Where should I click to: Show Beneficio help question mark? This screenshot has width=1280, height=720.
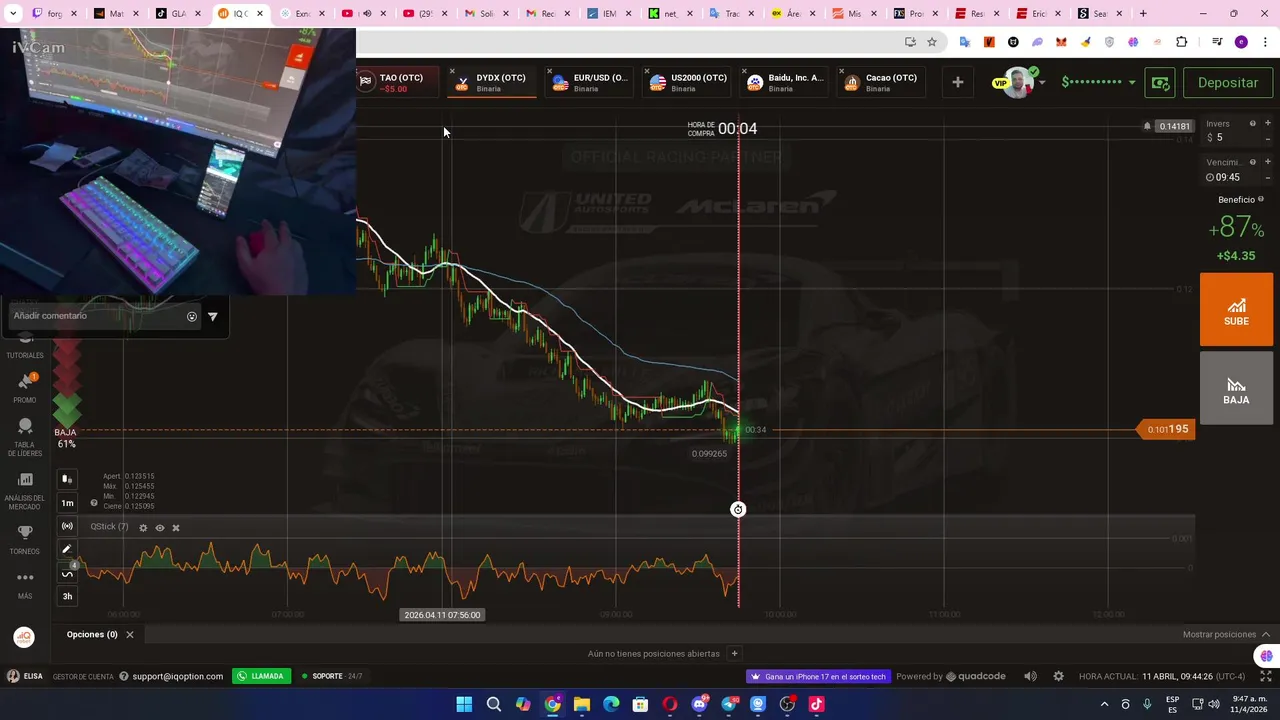(x=1261, y=200)
